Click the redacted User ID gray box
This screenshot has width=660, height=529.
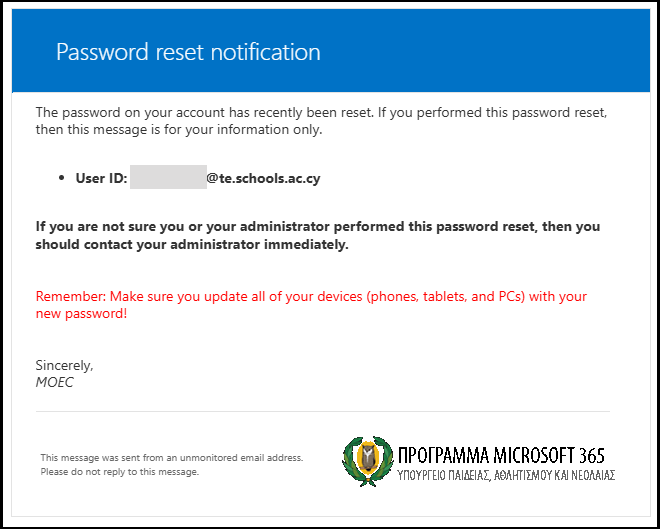click(167, 178)
